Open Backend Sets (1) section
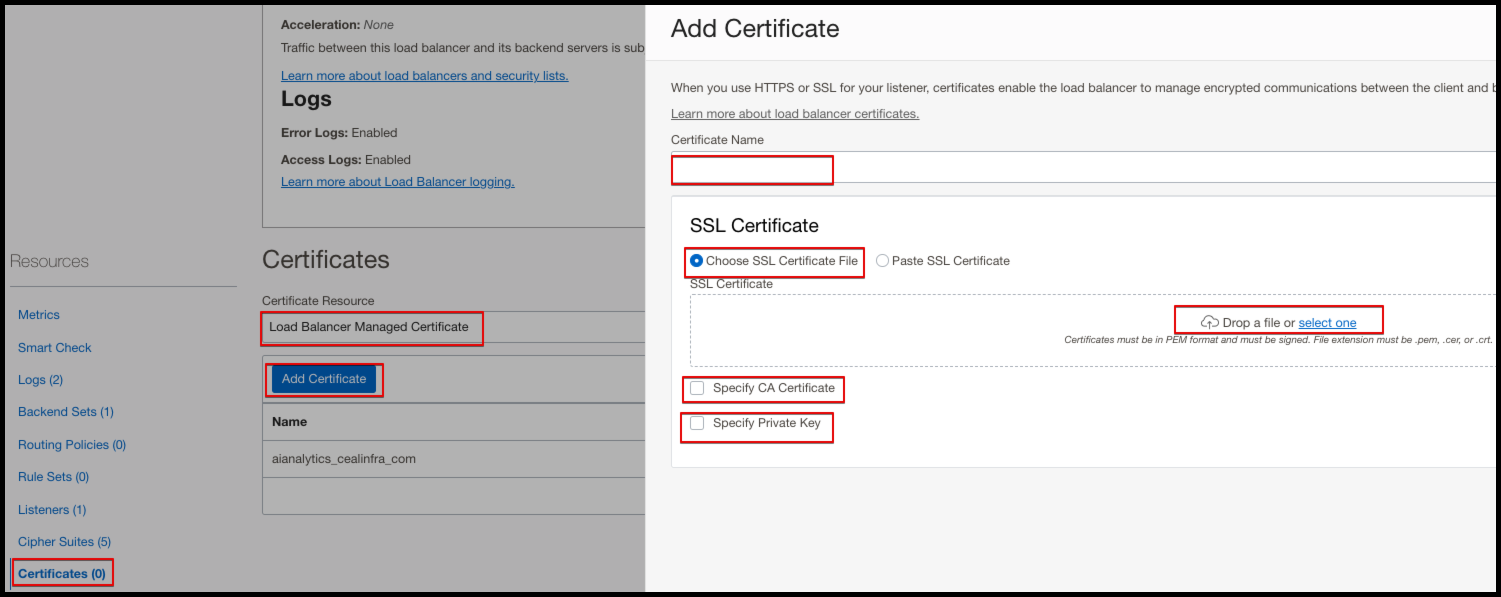 point(66,412)
